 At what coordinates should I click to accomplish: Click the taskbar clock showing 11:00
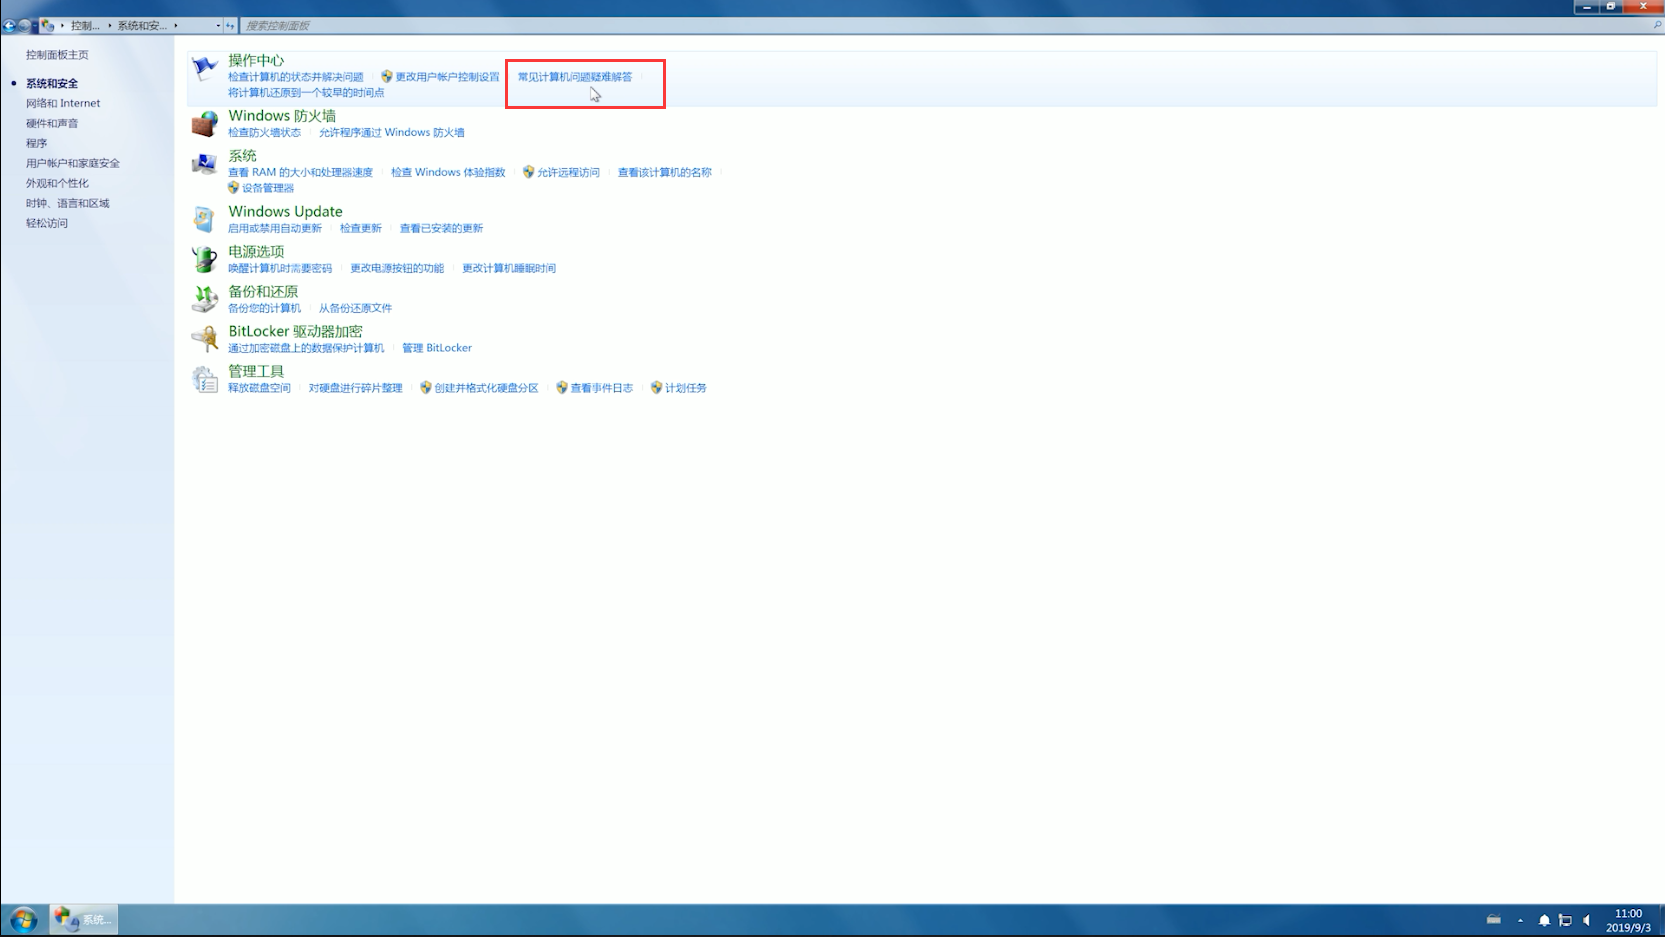point(1628,920)
